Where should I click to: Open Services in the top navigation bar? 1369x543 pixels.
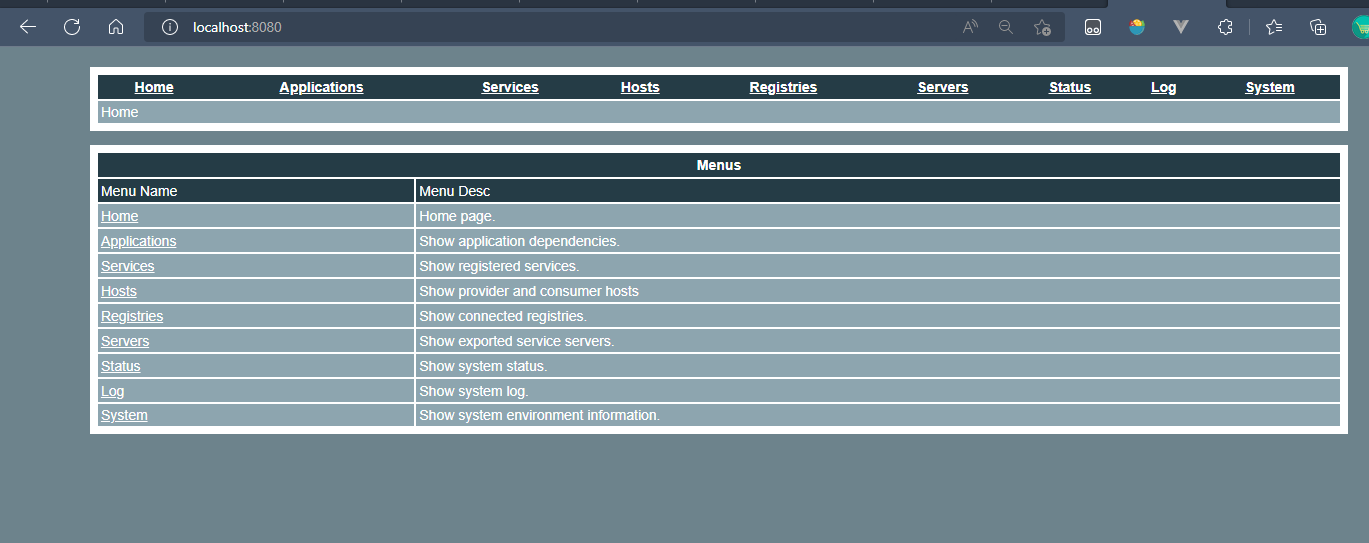point(510,87)
